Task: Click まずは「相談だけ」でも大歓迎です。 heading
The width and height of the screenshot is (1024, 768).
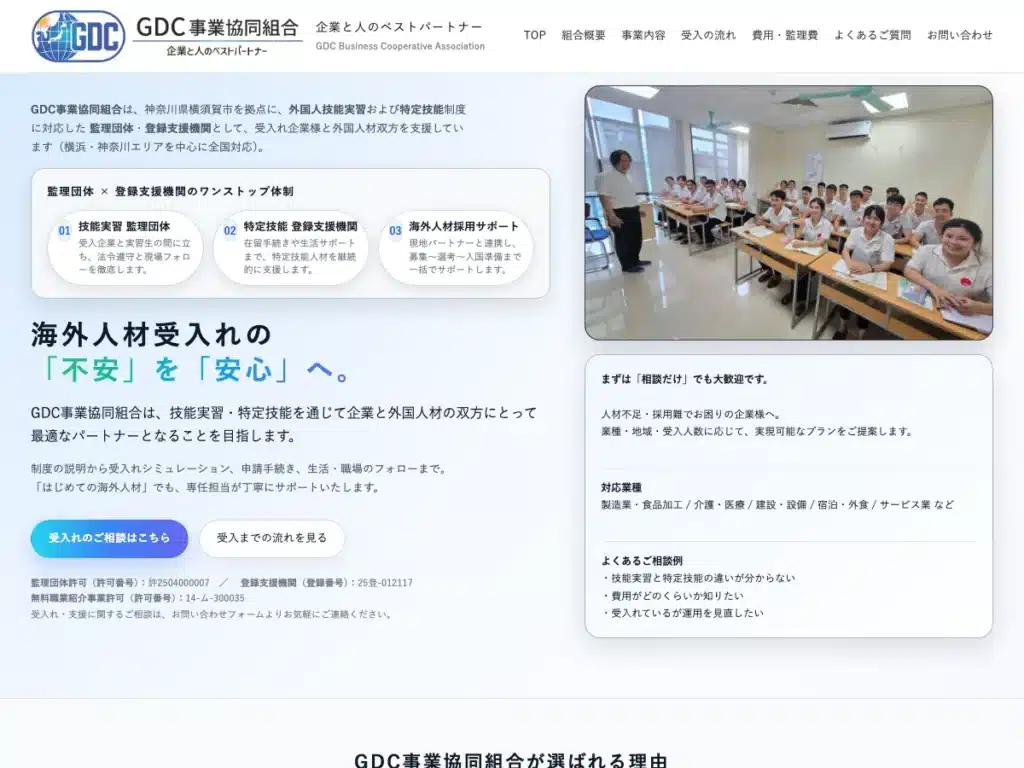Action: click(684, 379)
